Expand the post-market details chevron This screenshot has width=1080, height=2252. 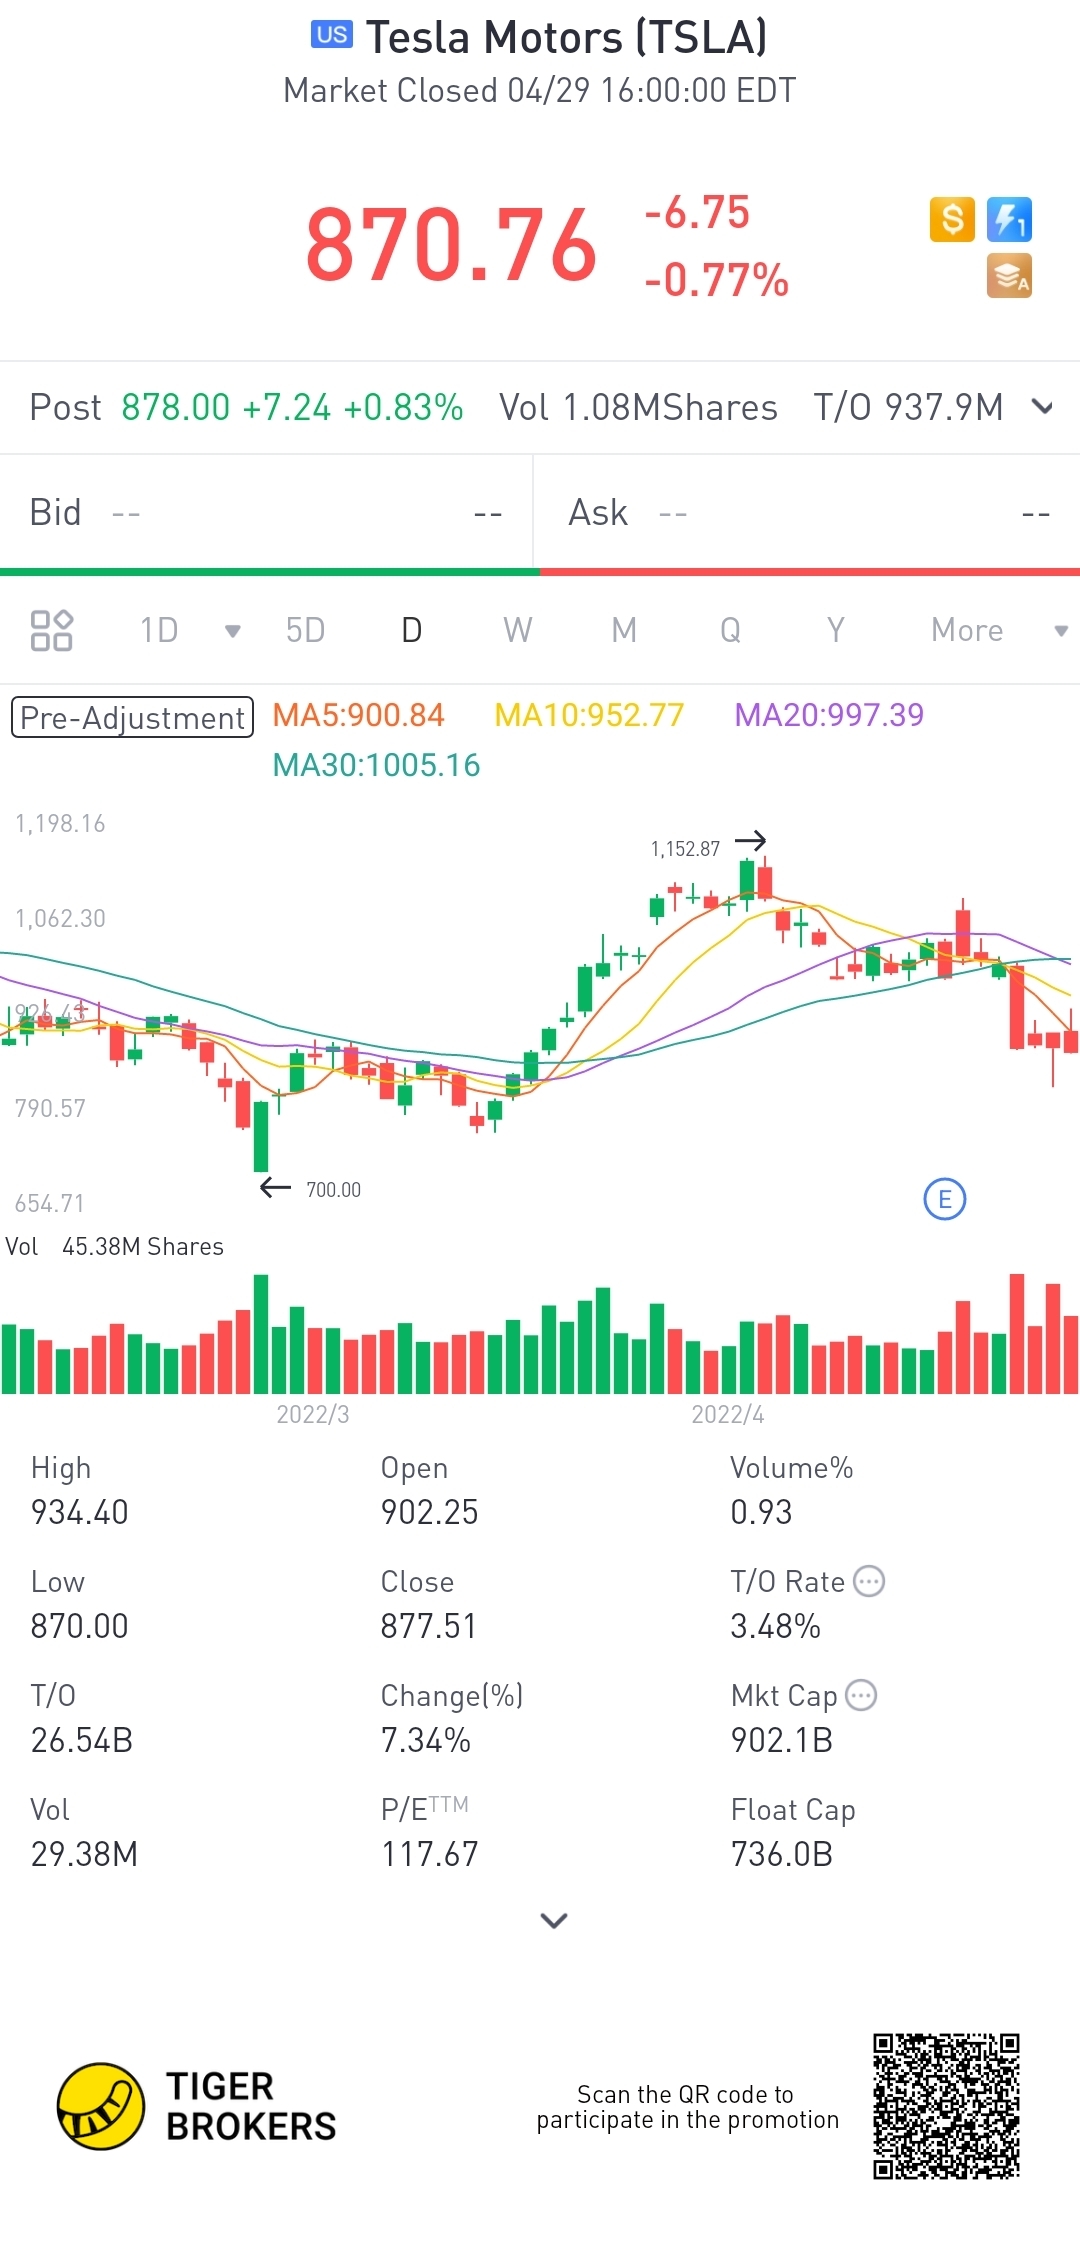coord(1042,407)
